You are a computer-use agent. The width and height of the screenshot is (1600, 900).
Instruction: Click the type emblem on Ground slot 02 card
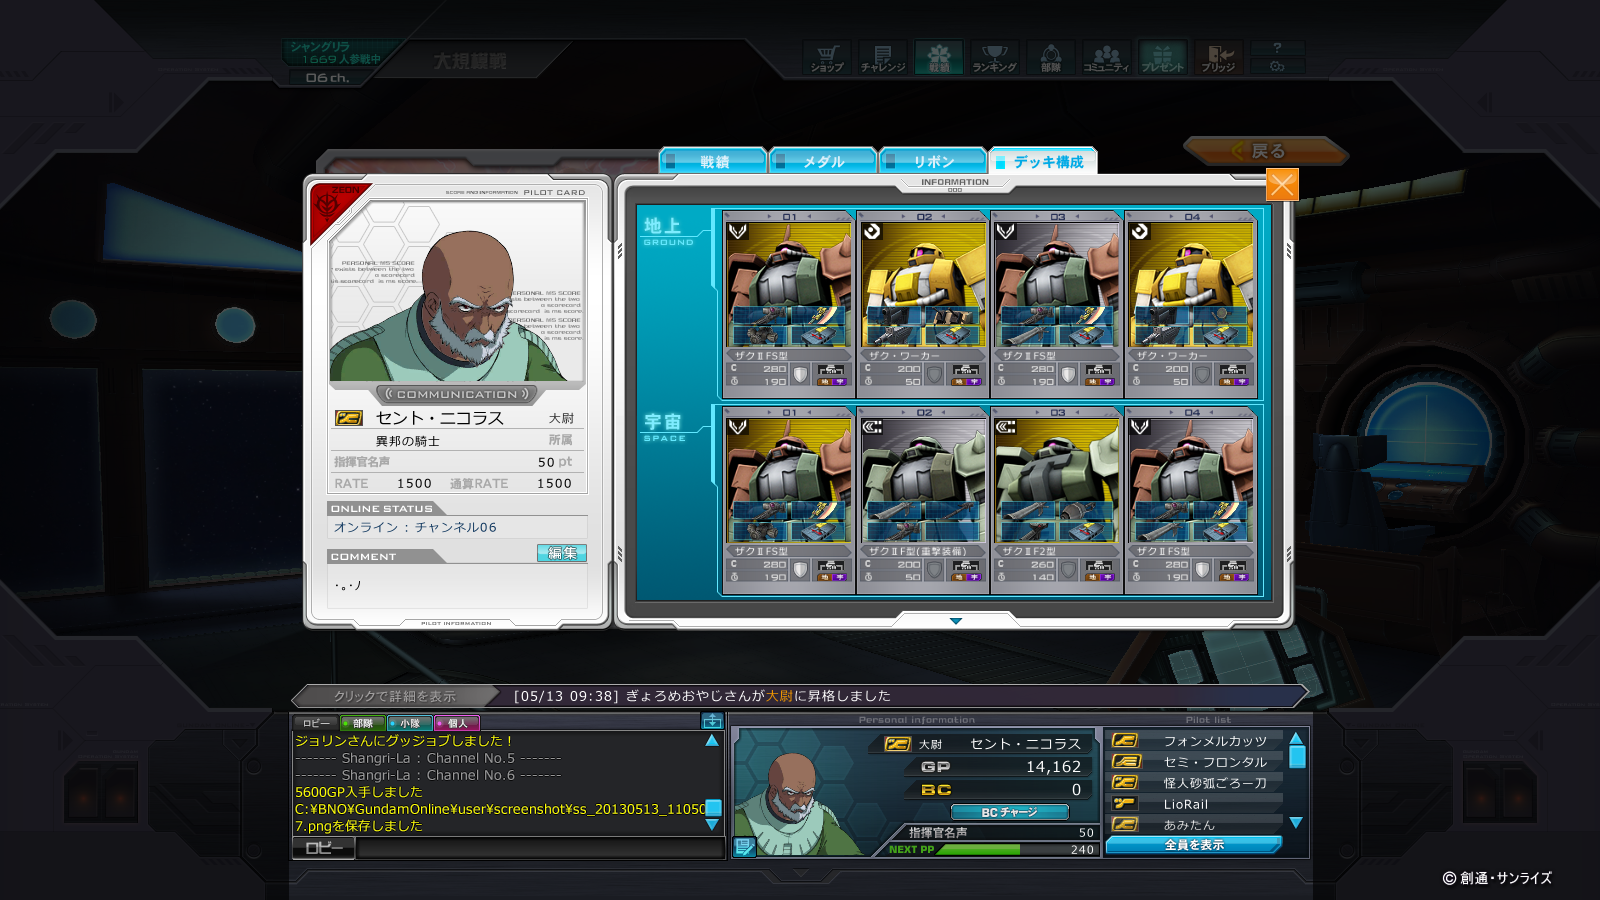pos(872,231)
